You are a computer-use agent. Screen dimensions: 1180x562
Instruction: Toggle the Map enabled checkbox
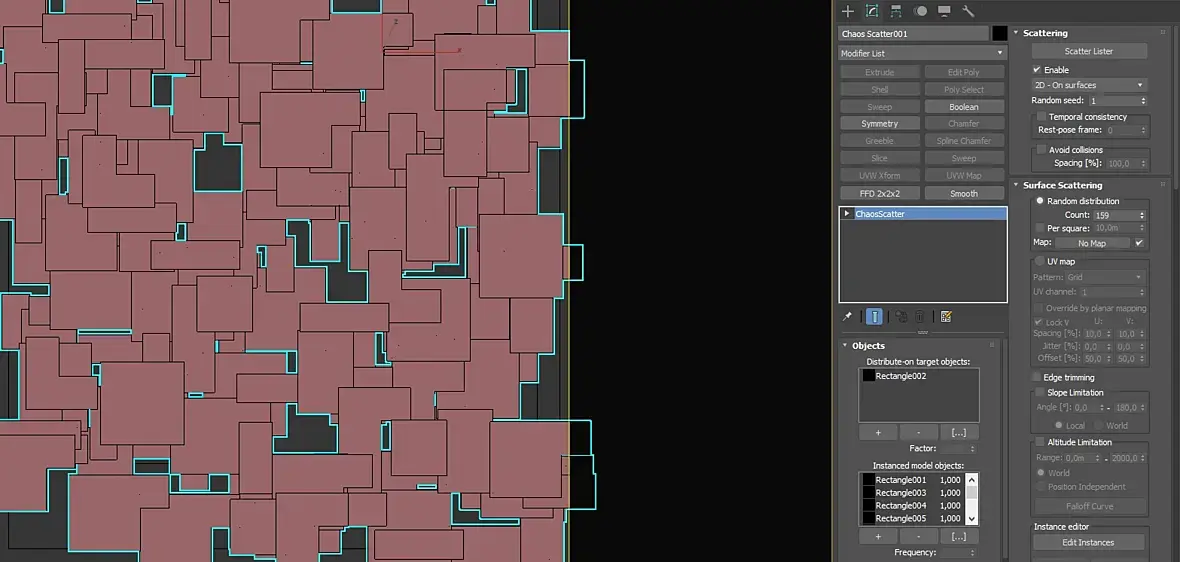1139,243
